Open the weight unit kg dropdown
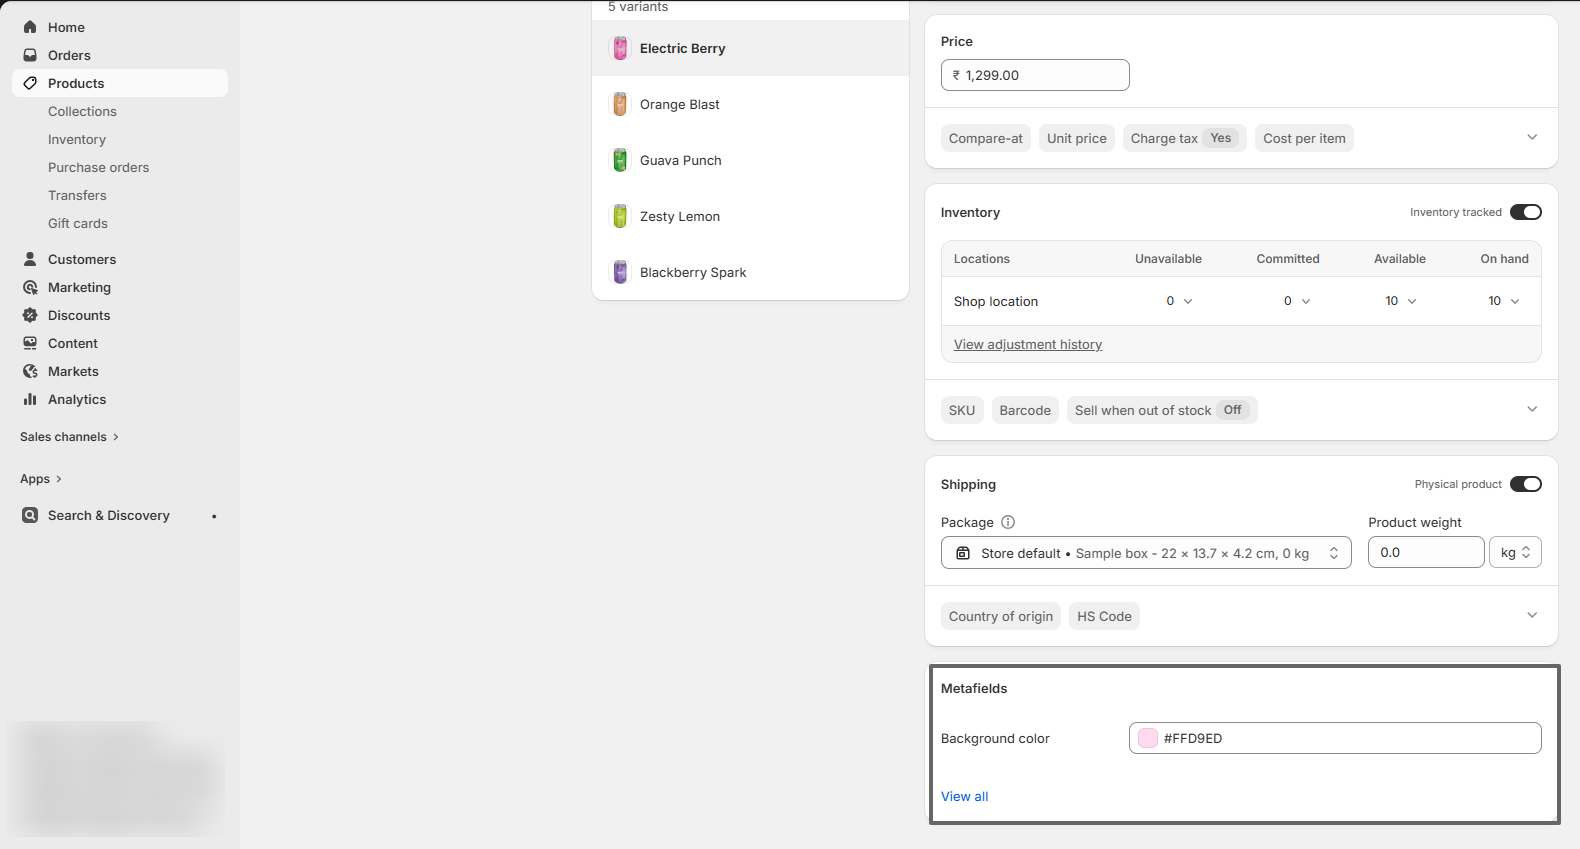The width and height of the screenshot is (1580, 849). click(1514, 553)
